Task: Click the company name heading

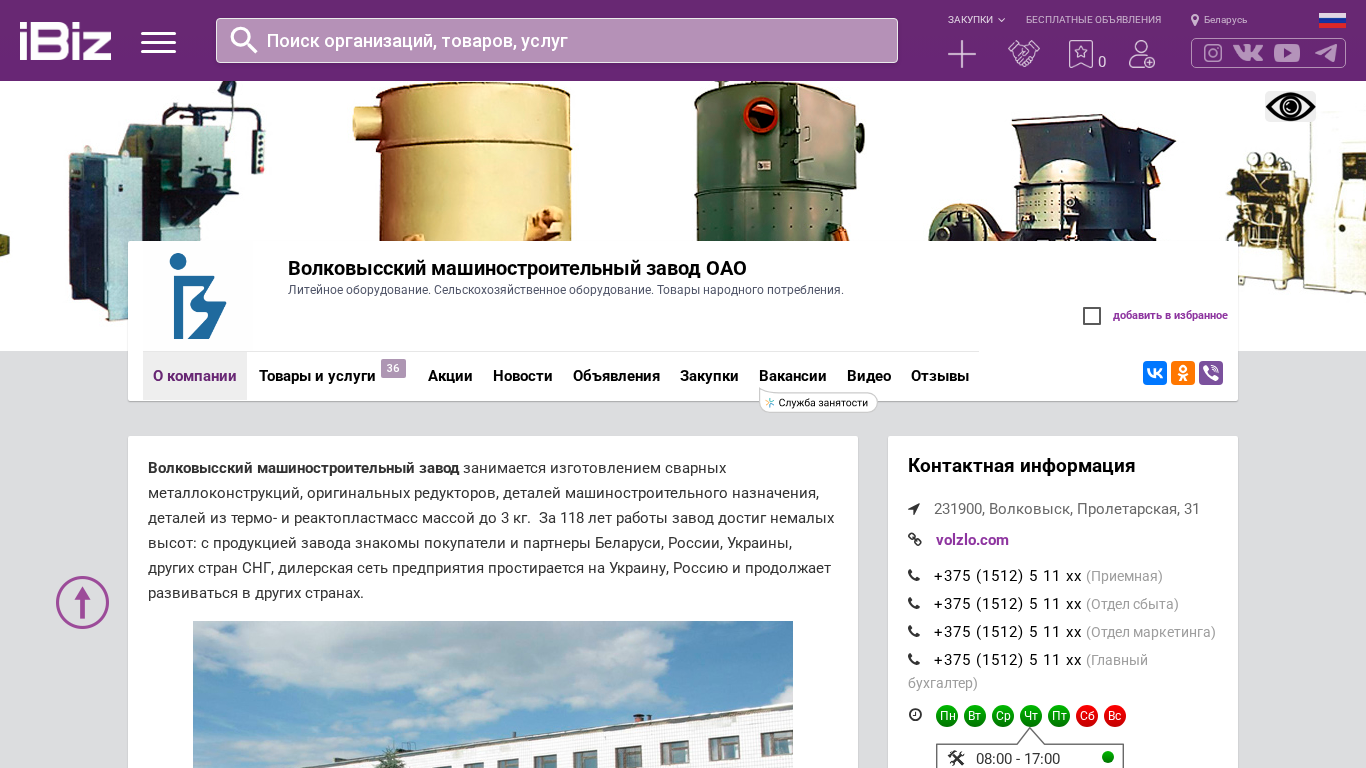Action: [x=517, y=268]
